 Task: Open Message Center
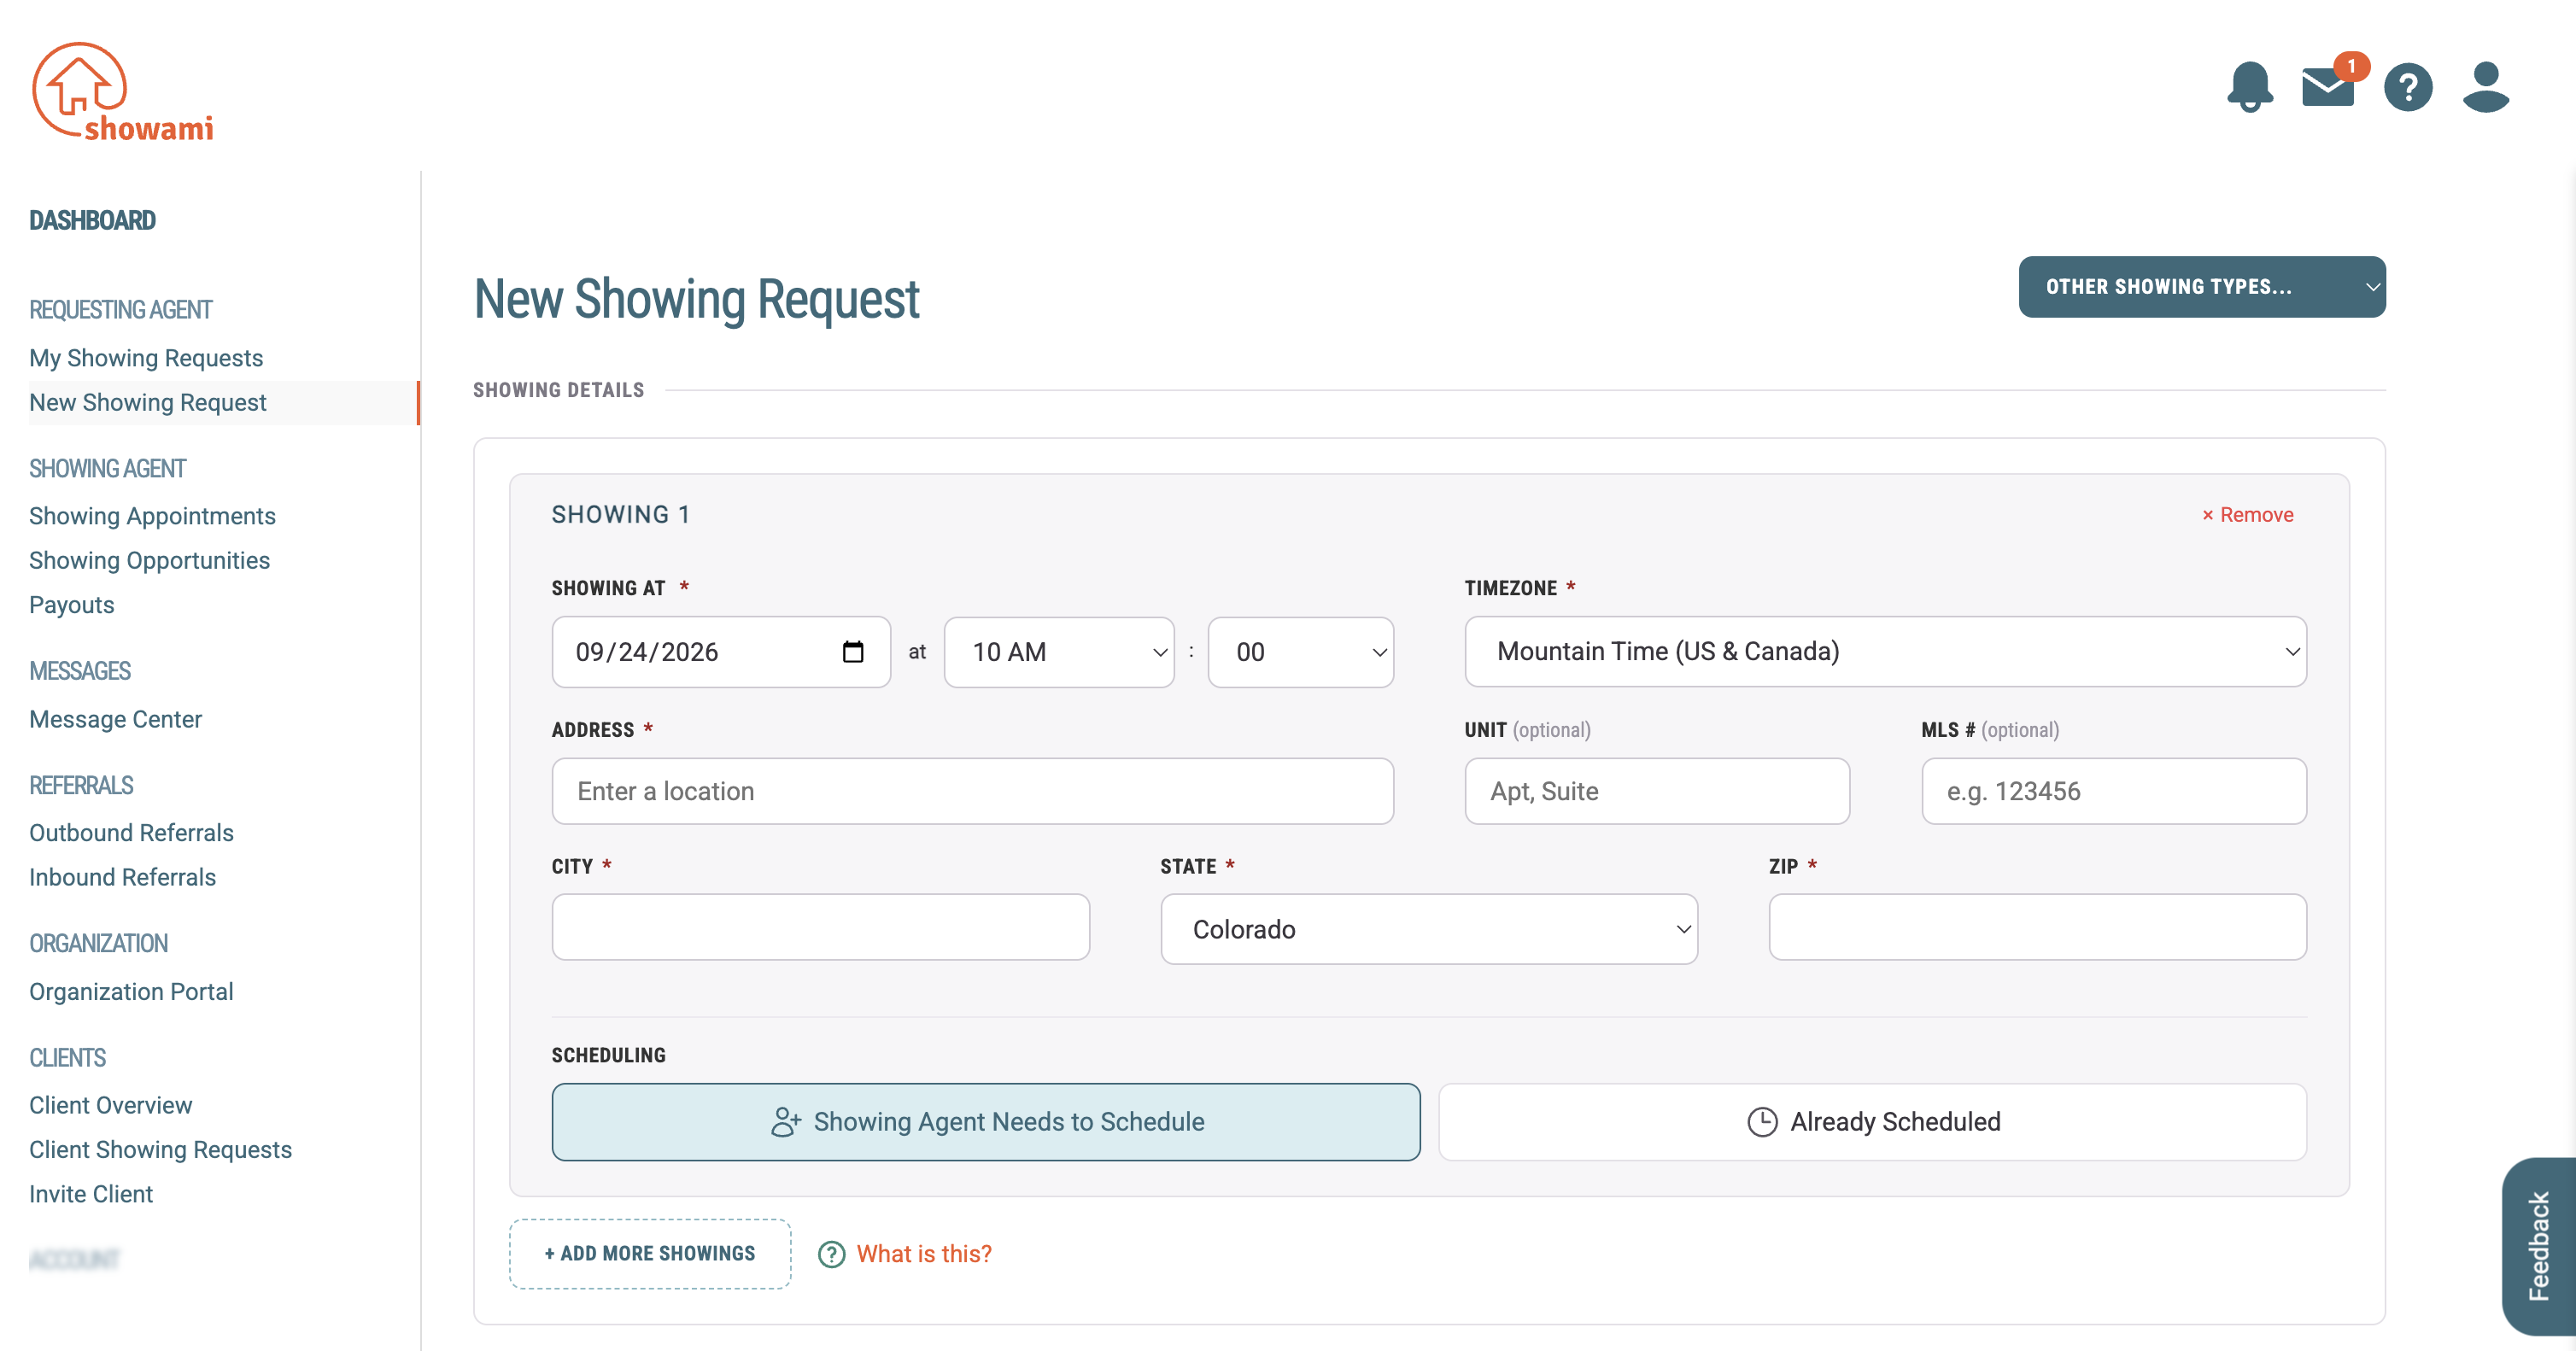click(115, 719)
